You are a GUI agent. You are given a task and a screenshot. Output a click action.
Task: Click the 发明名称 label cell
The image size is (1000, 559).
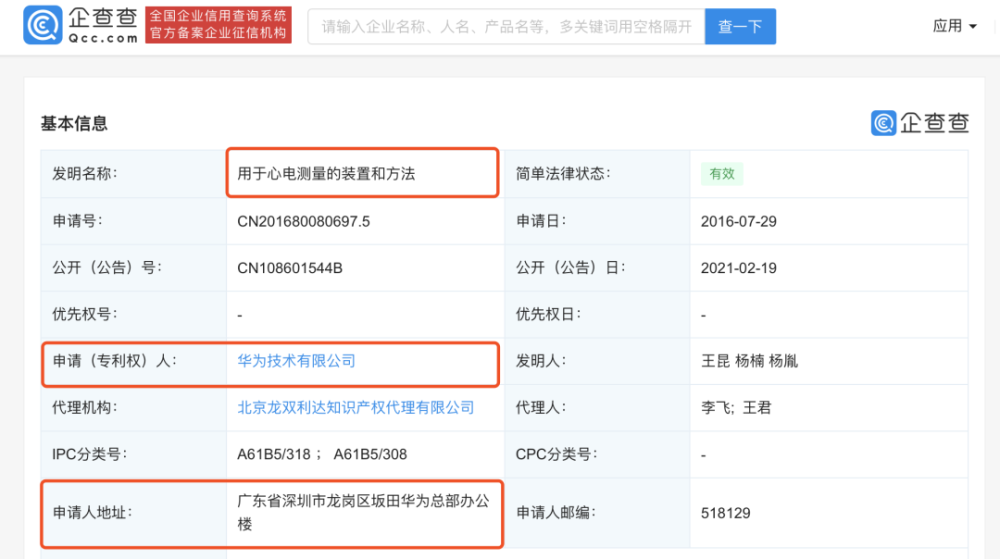[134, 173]
